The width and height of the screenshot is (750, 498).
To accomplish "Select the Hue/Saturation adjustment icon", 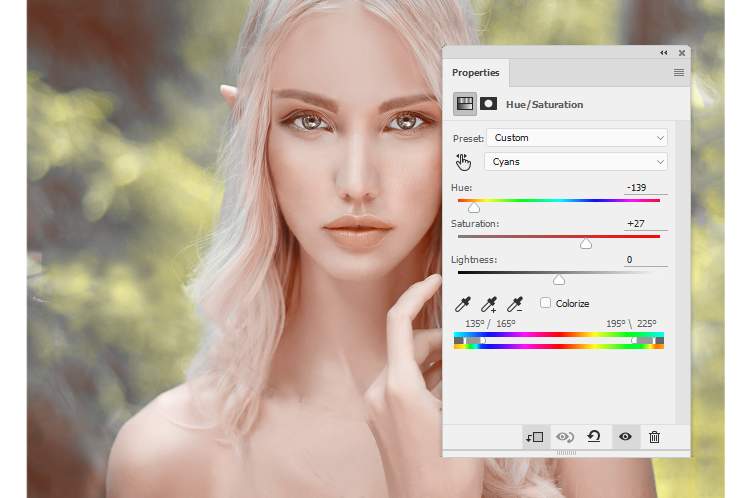I will 465,104.
